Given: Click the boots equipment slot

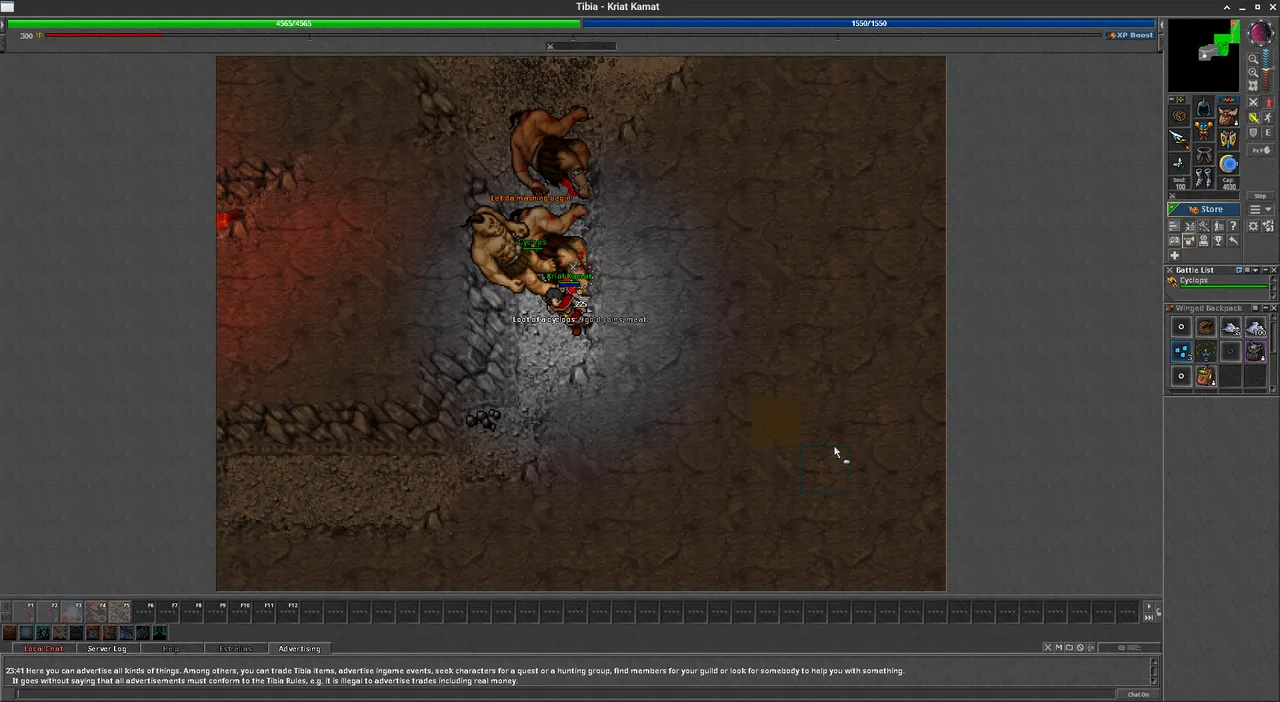Looking at the screenshot, I should [x=1204, y=177].
